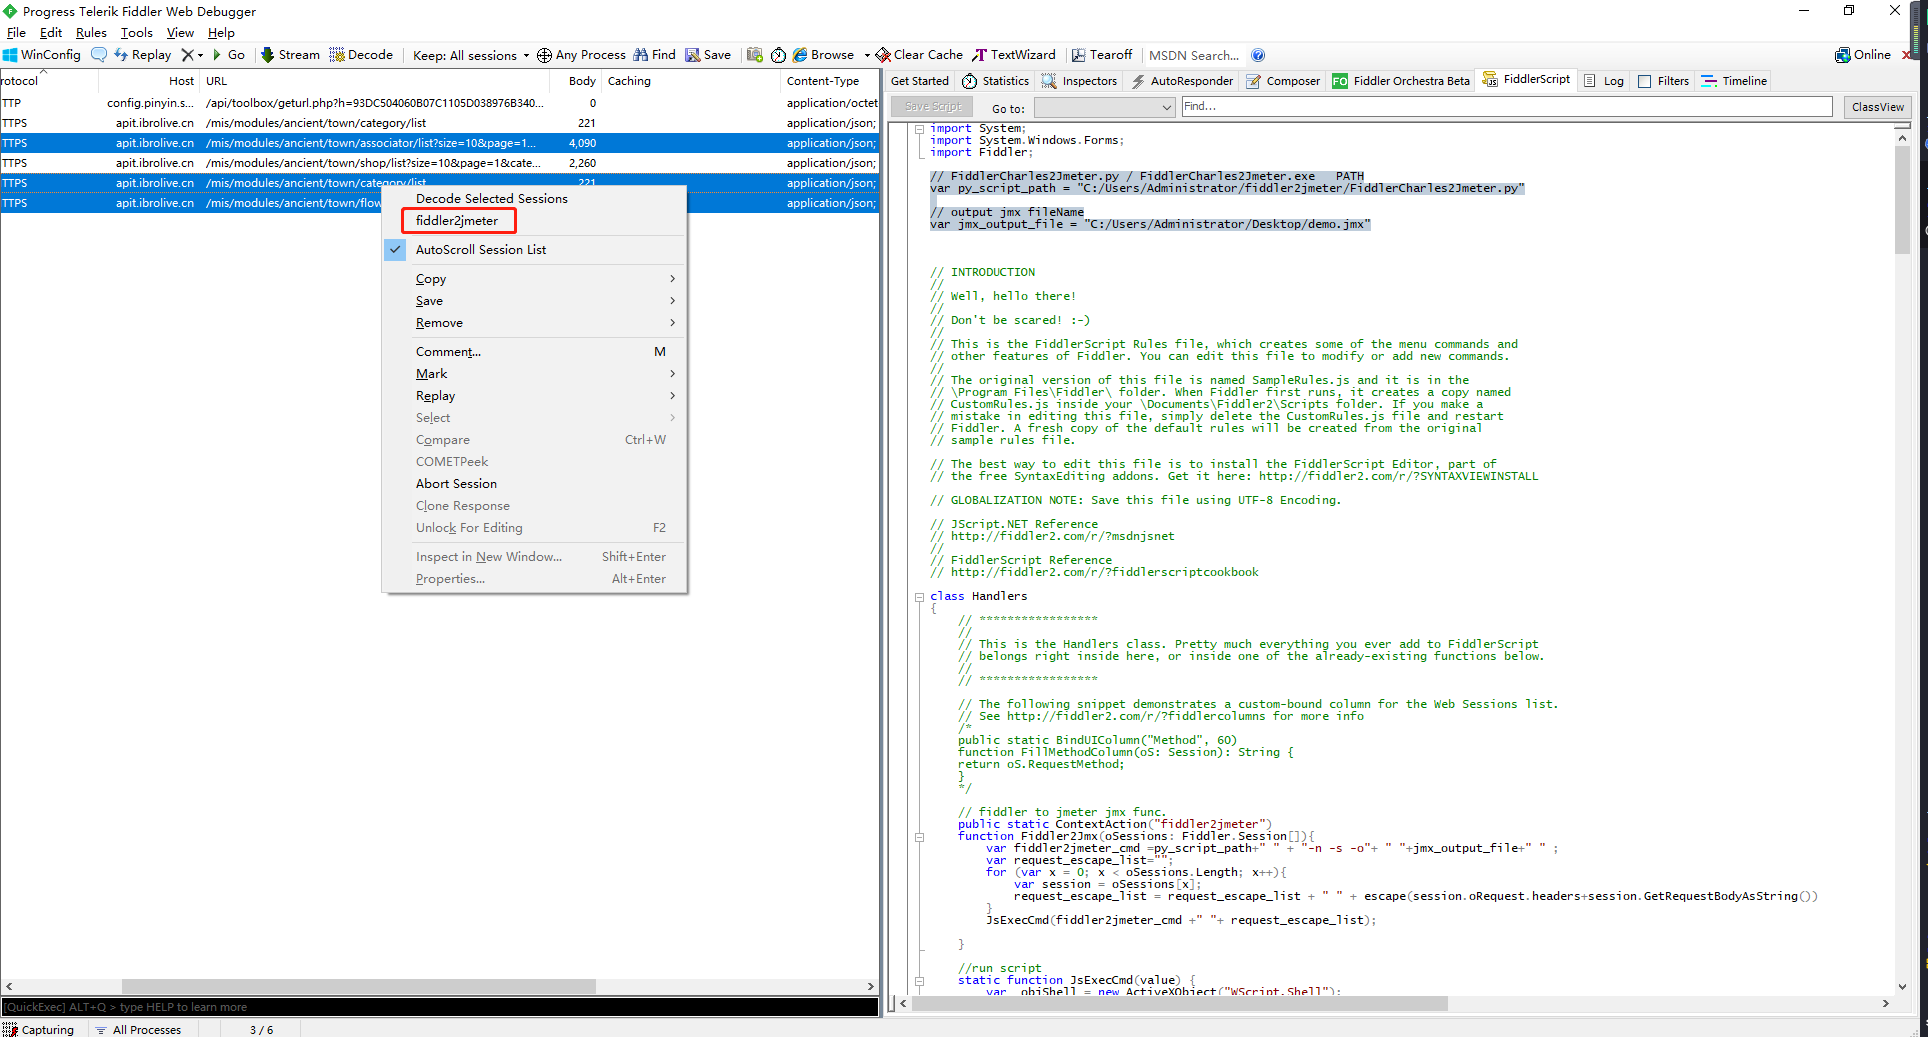The width and height of the screenshot is (1928, 1037).
Task: Click the ClassView button
Action: coord(1877,107)
